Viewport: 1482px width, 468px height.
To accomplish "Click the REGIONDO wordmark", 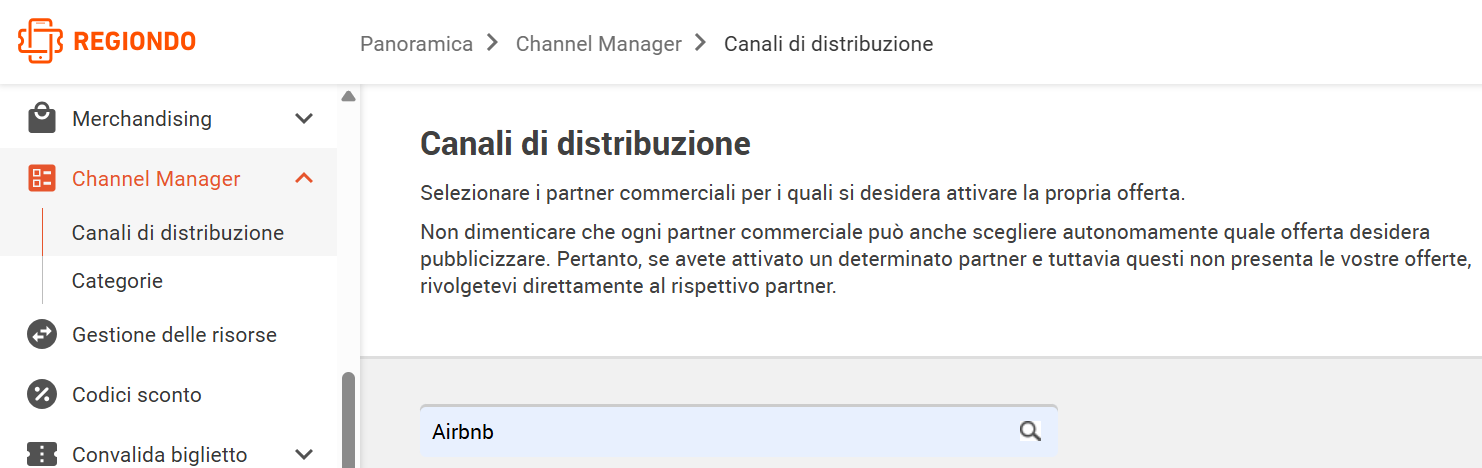I will pos(135,42).
